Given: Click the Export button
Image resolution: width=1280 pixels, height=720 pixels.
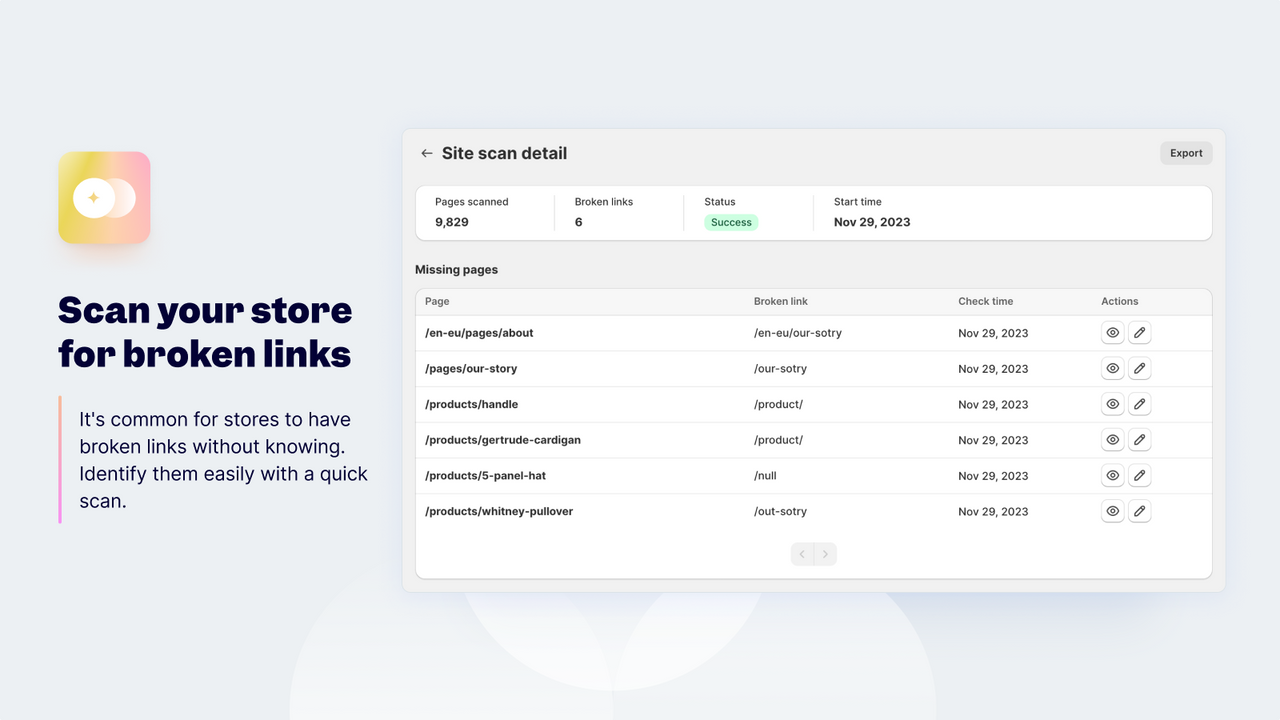Looking at the screenshot, I should (x=1186, y=152).
